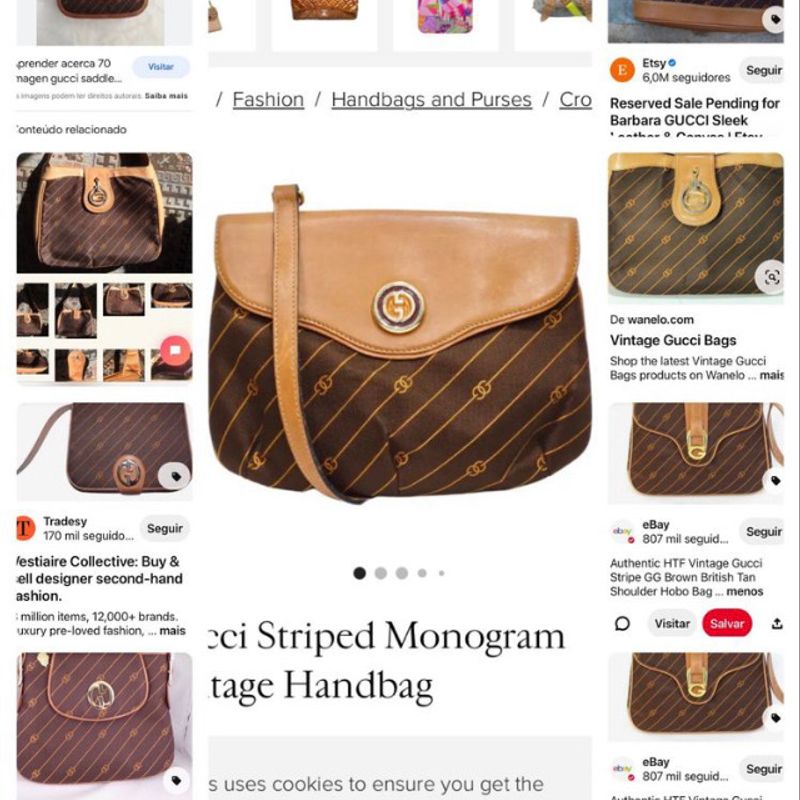The width and height of the screenshot is (800, 800).
Task: Select the second carousel dot indicator
Action: (x=381, y=573)
